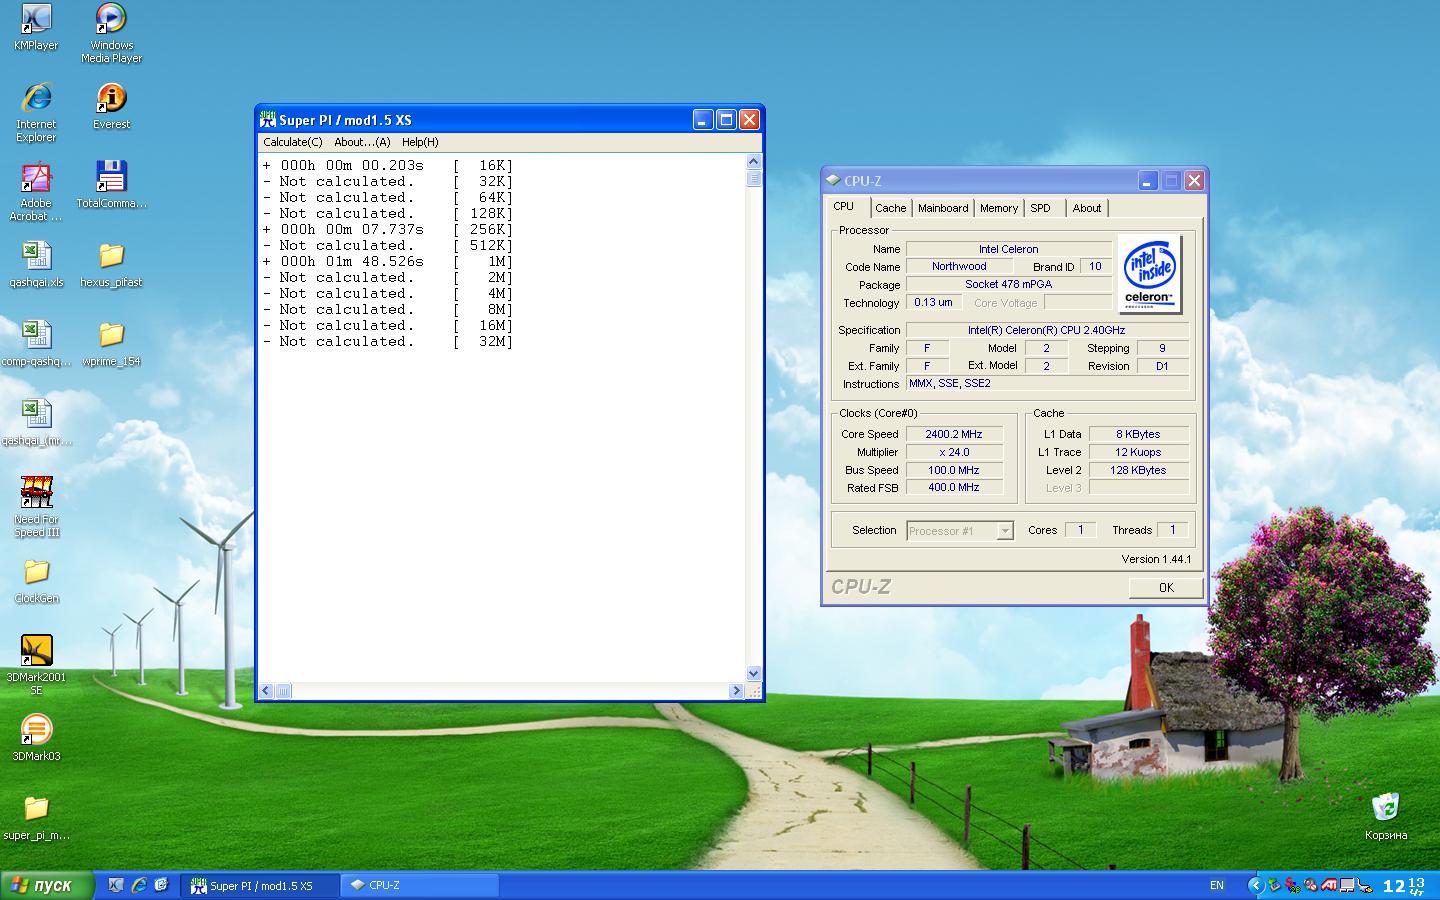Image resolution: width=1440 pixels, height=900 pixels.
Task: Switch to the SPD tab
Action: pos(1041,208)
